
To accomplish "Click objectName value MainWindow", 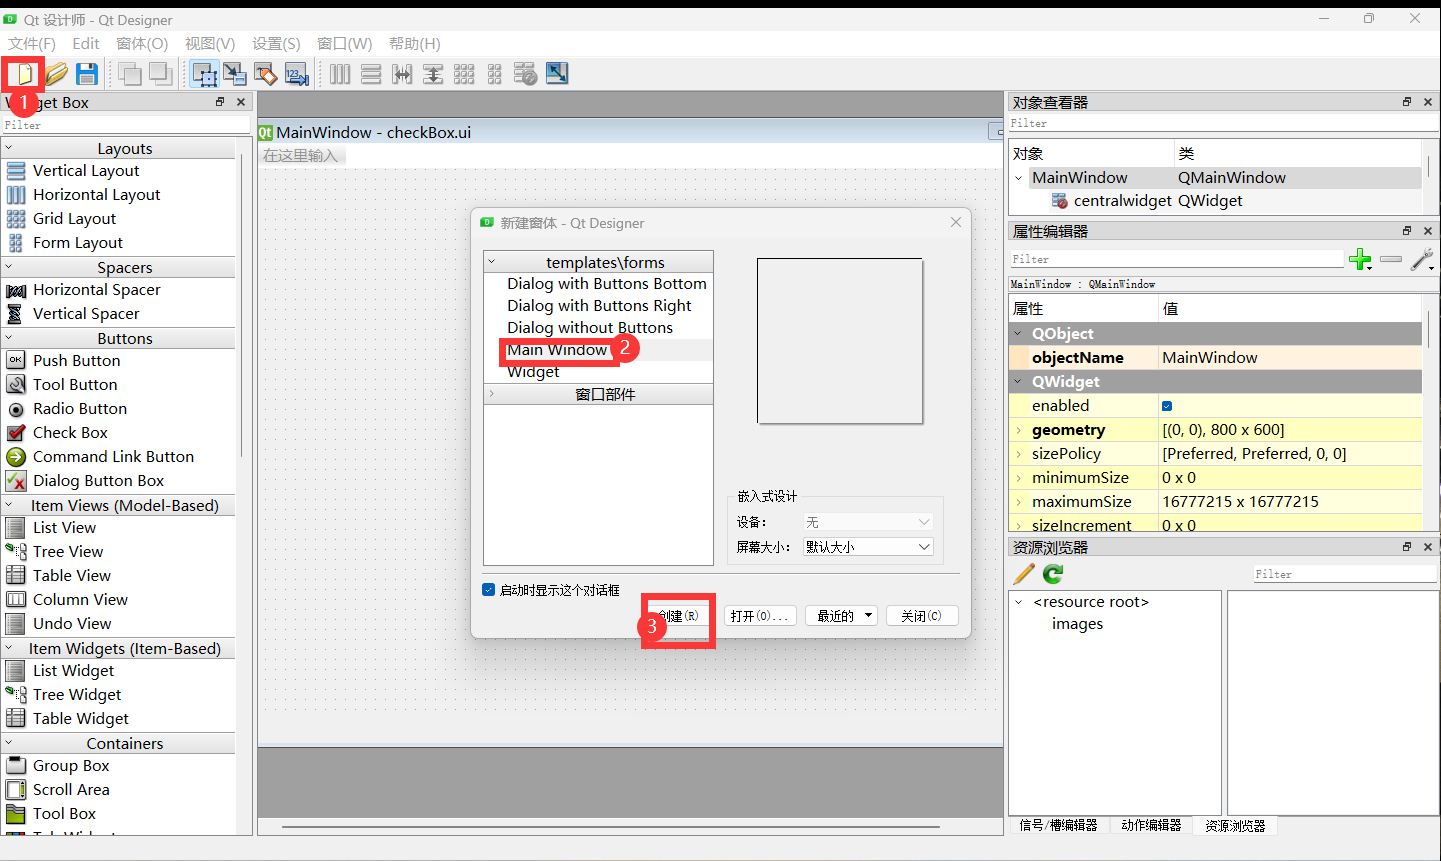I will [x=1291, y=358].
